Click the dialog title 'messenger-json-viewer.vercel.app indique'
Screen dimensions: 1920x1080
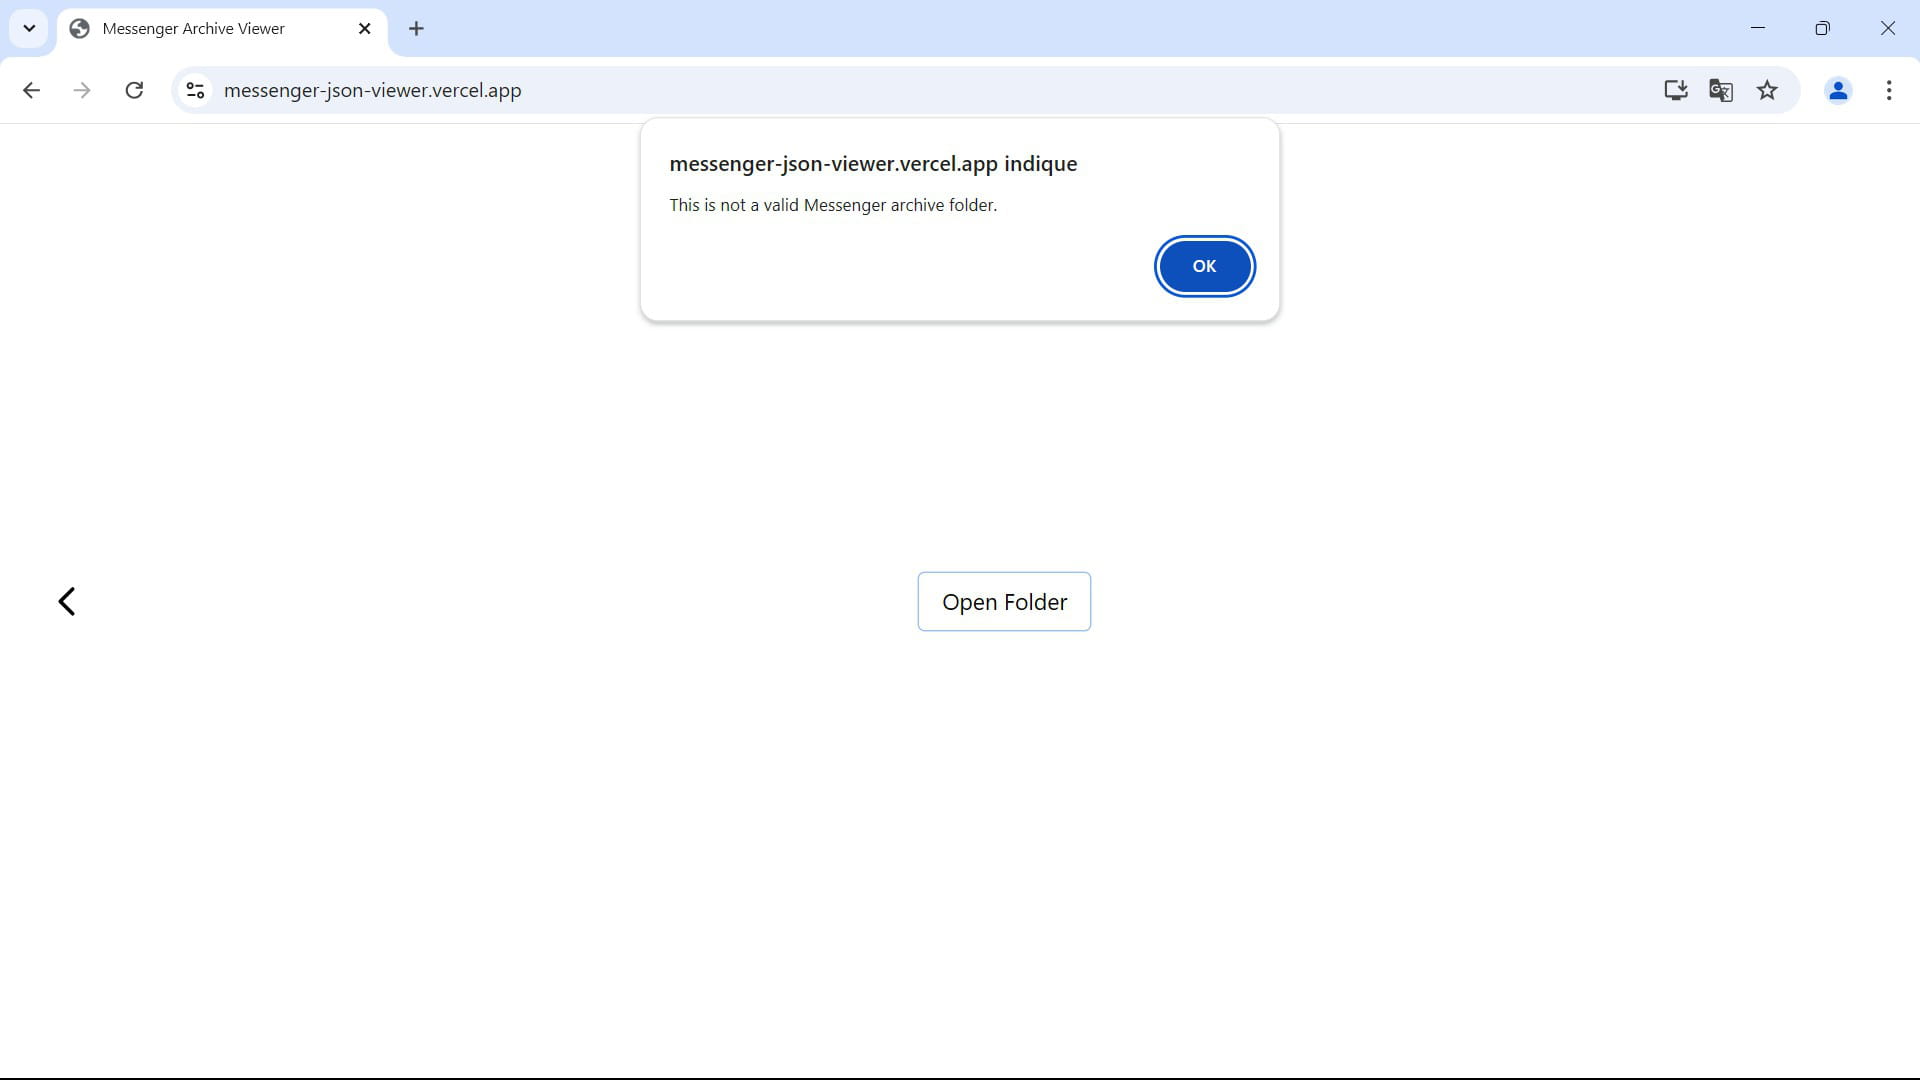[x=873, y=164]
